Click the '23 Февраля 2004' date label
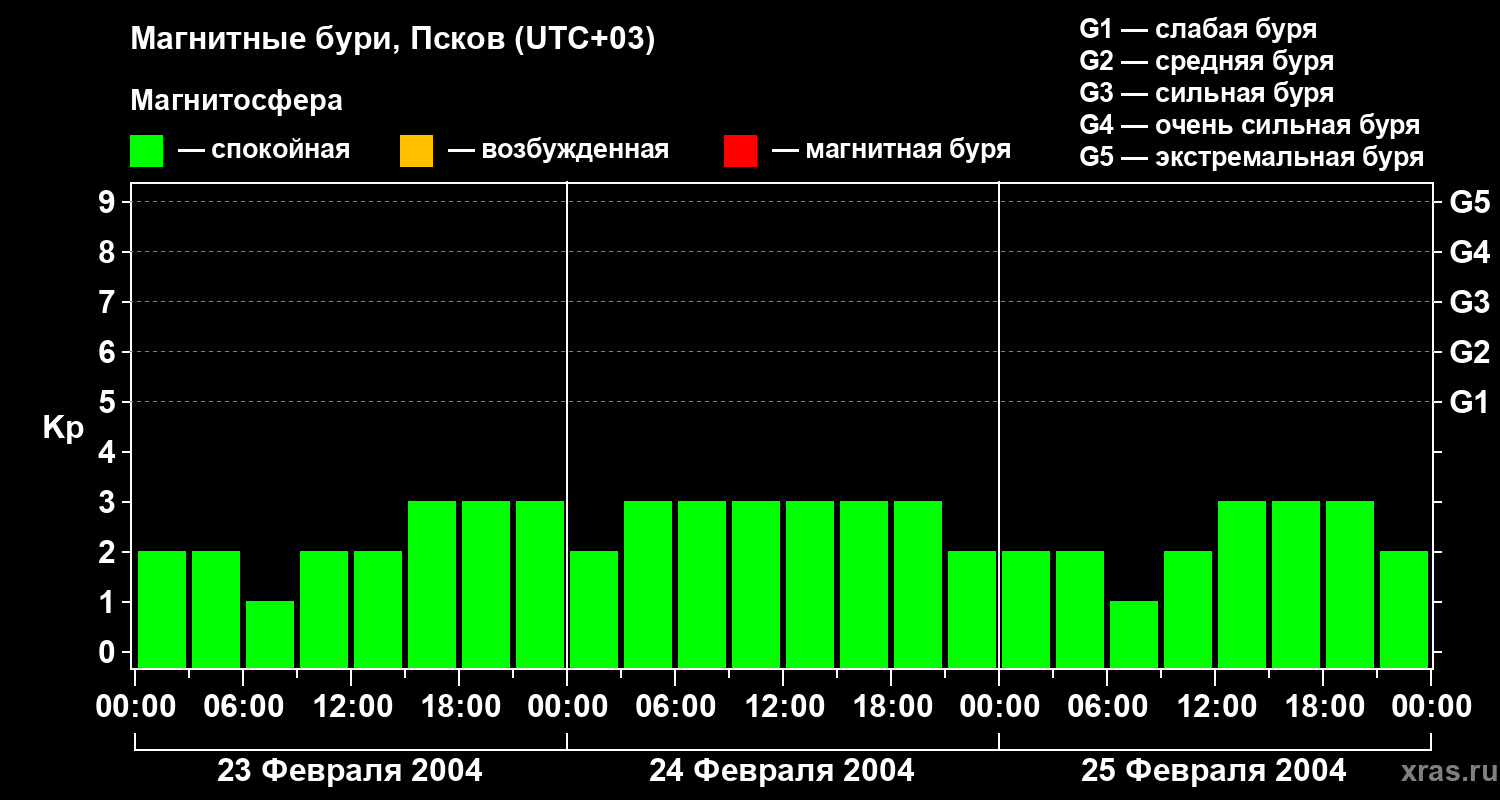Viewport: 1500px width, 800px height. [350, 771]
